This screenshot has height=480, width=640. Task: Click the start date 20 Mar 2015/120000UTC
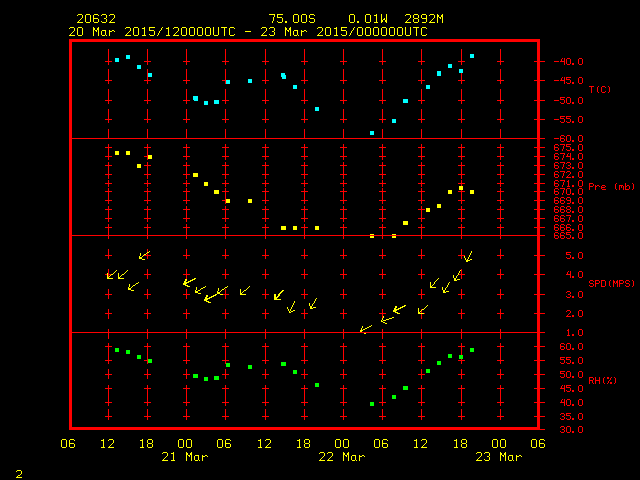(152, 32)
